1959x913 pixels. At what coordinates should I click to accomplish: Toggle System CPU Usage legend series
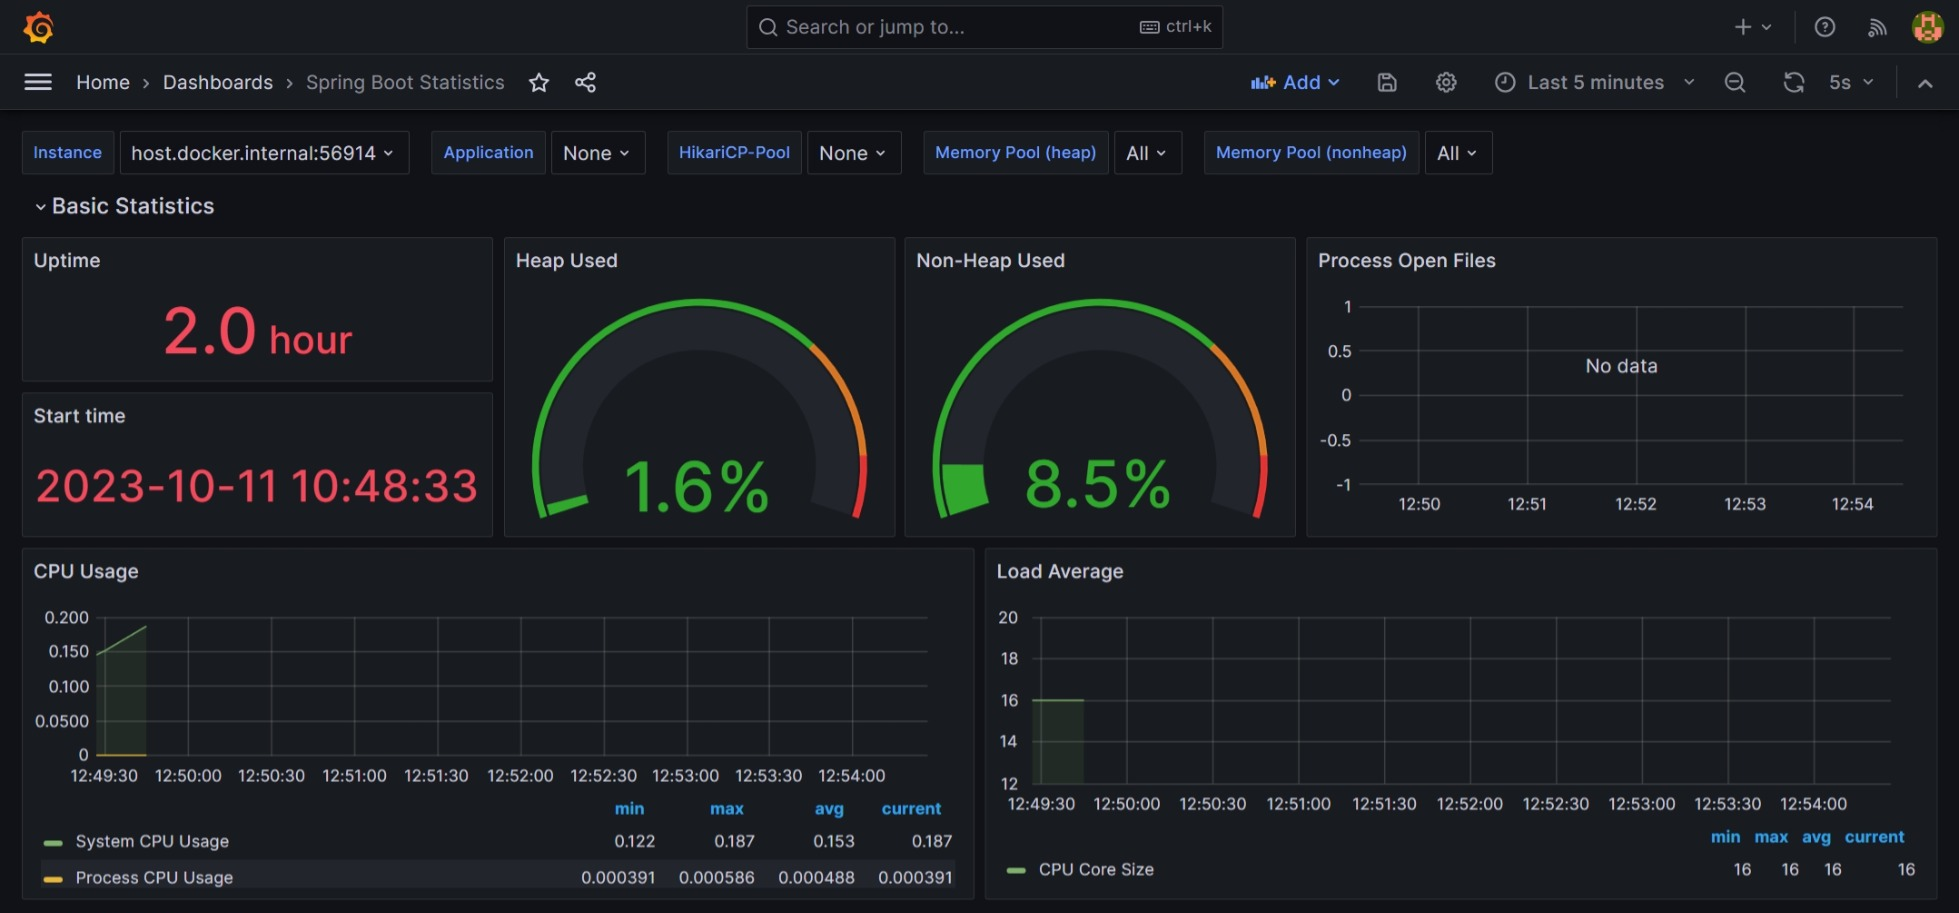(152, 842)
